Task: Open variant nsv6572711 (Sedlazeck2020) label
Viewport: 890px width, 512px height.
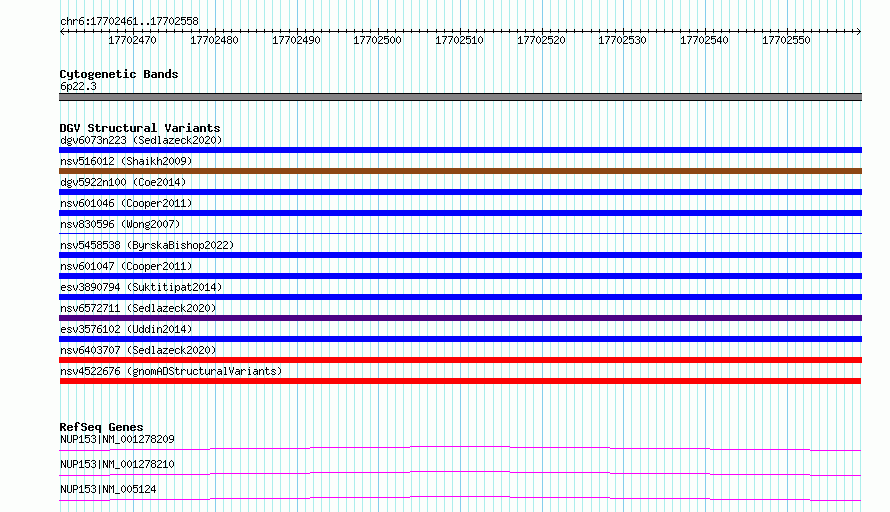Action: coord(138,308)
